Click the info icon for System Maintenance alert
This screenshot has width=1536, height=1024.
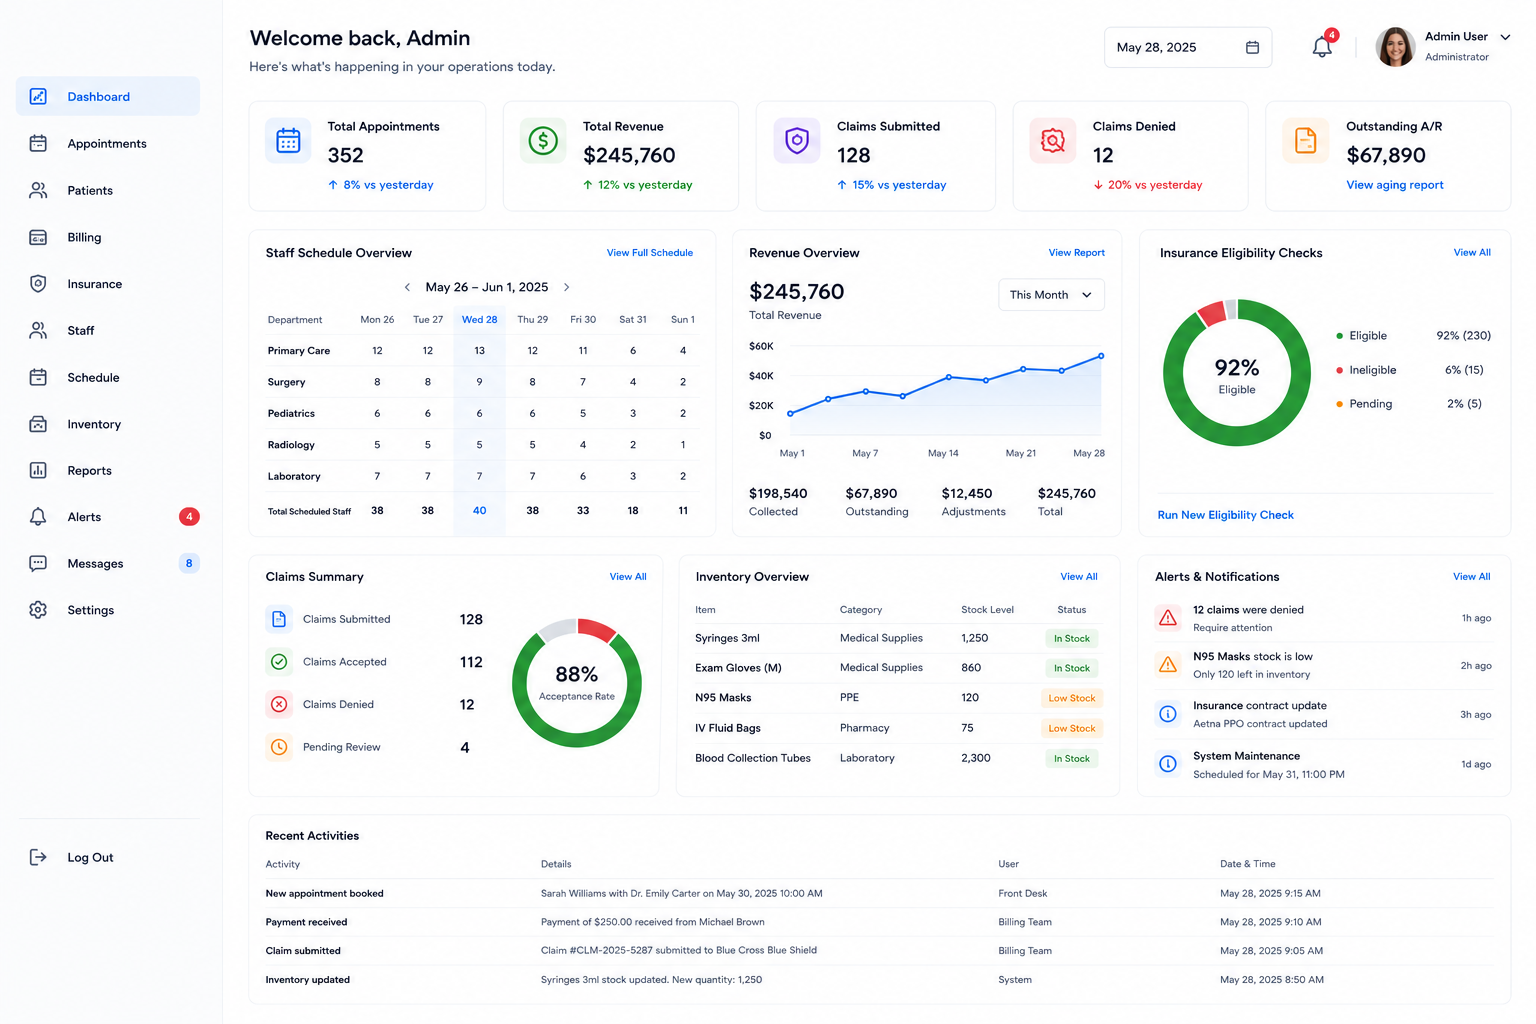pos(1167,764)
